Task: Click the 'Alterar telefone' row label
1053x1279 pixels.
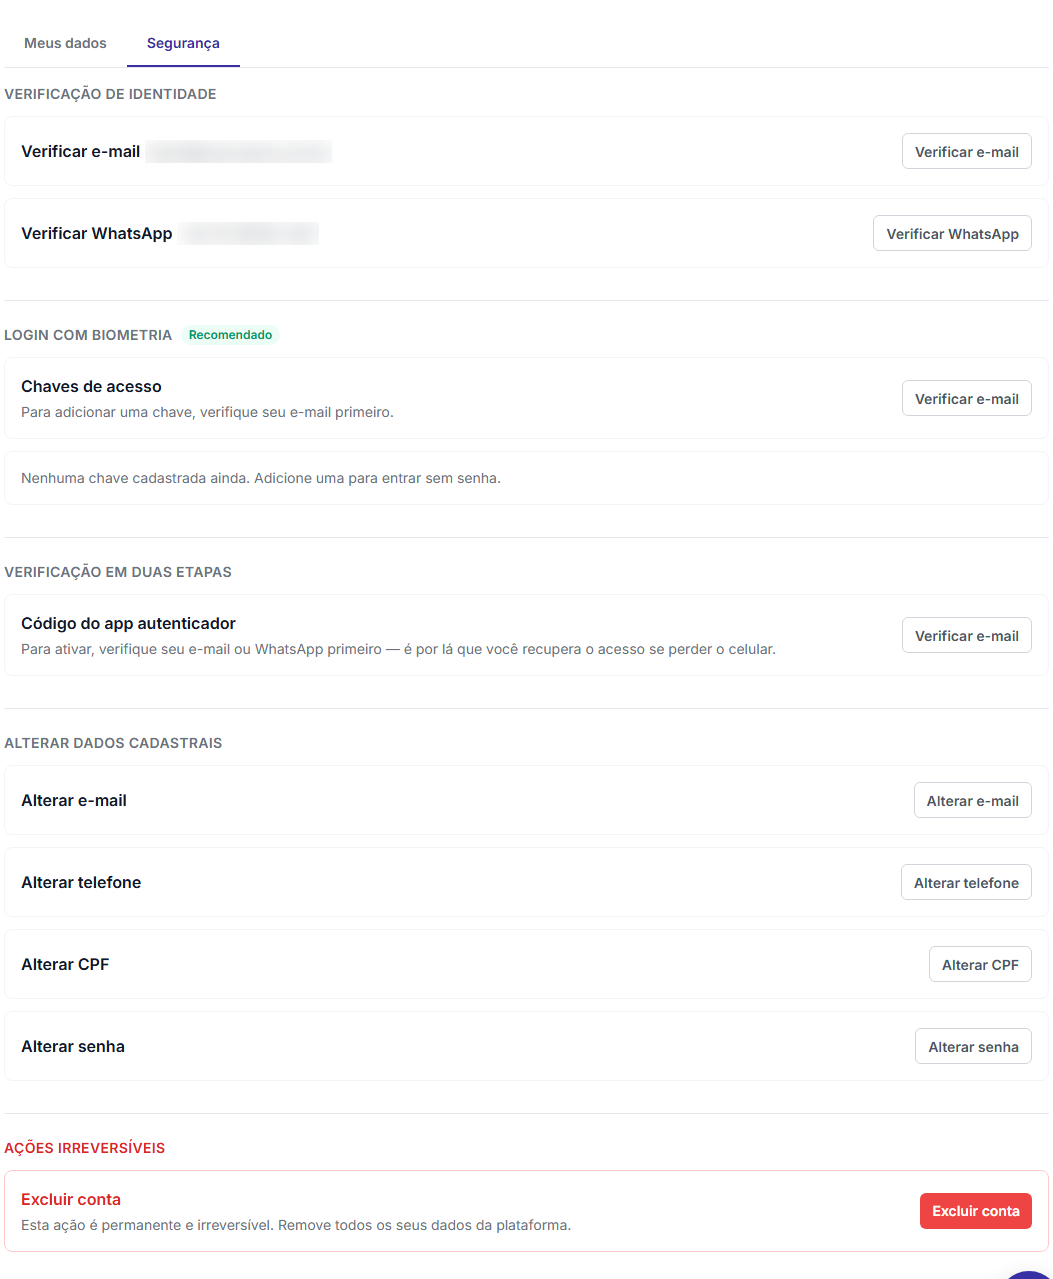Action: (x=81, y=883)
